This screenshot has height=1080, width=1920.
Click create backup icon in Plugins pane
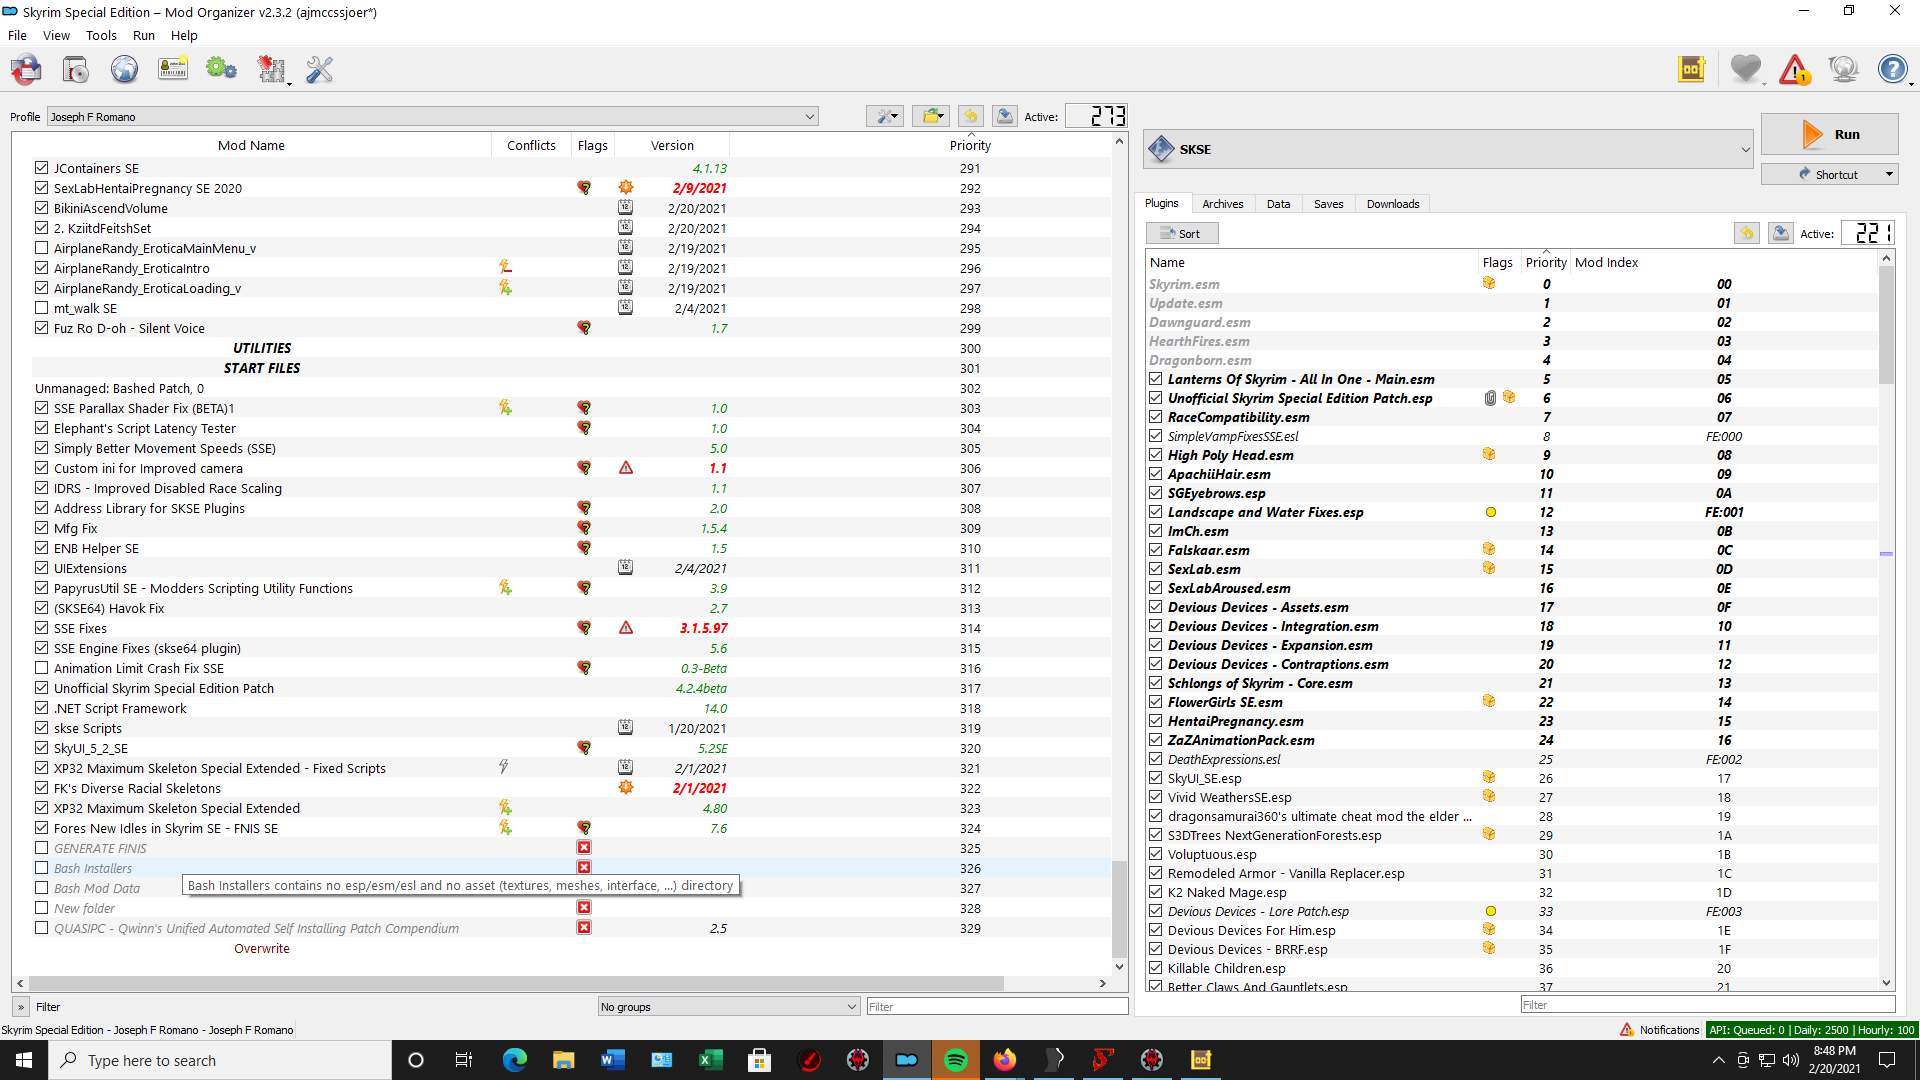coord(1780,233)
